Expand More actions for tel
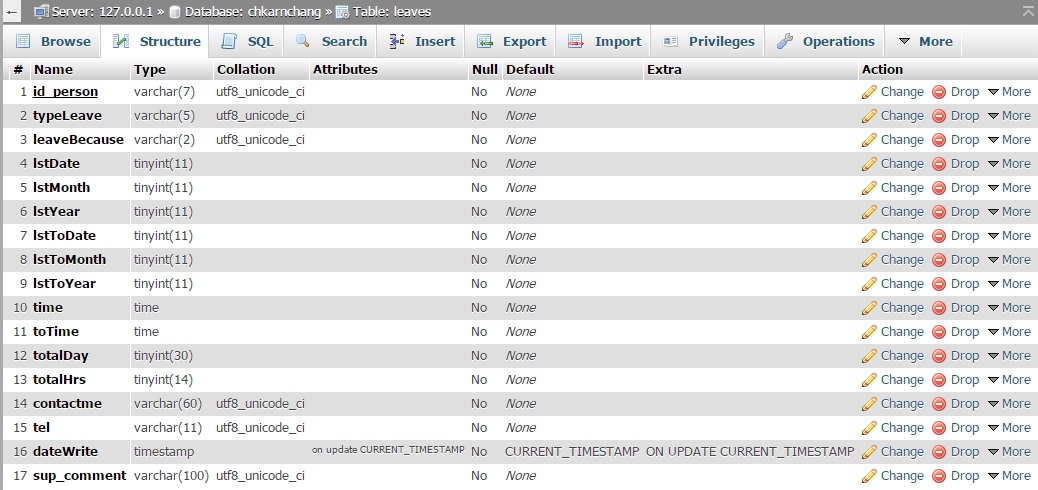Screen dimensions: 1038x490 click(x=1009, y=428)
